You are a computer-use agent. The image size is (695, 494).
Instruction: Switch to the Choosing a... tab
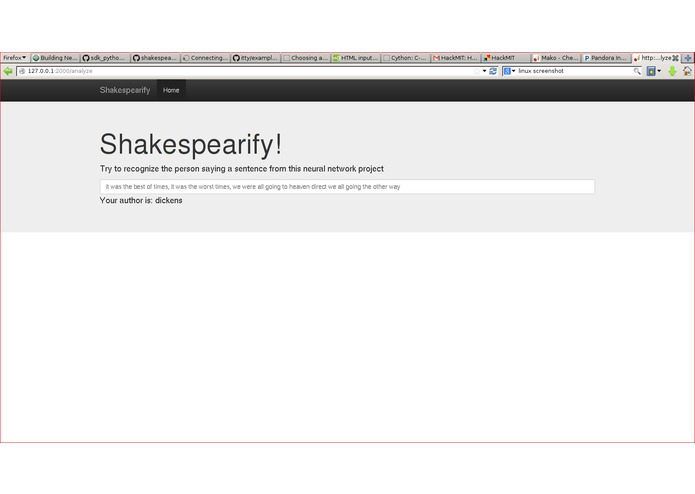point(305,58)
